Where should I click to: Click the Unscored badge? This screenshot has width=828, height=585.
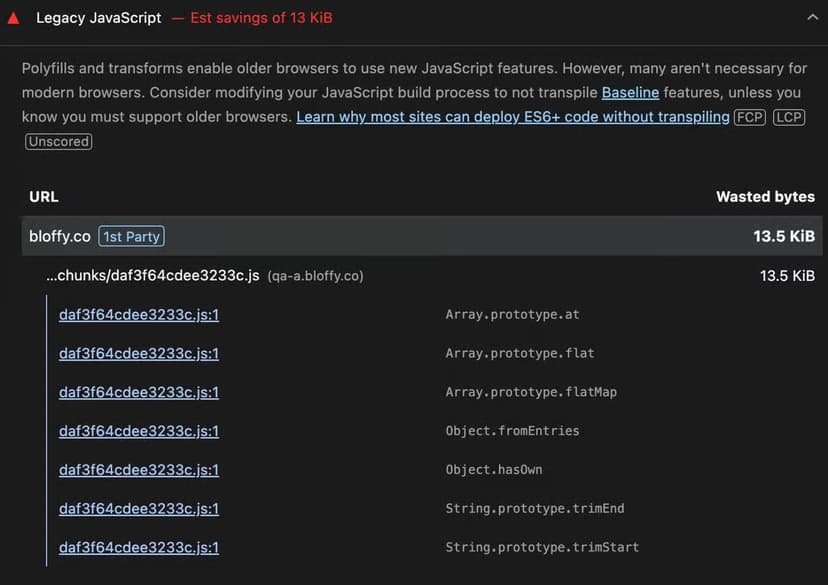pyautogui.click(x=59, y=141)
